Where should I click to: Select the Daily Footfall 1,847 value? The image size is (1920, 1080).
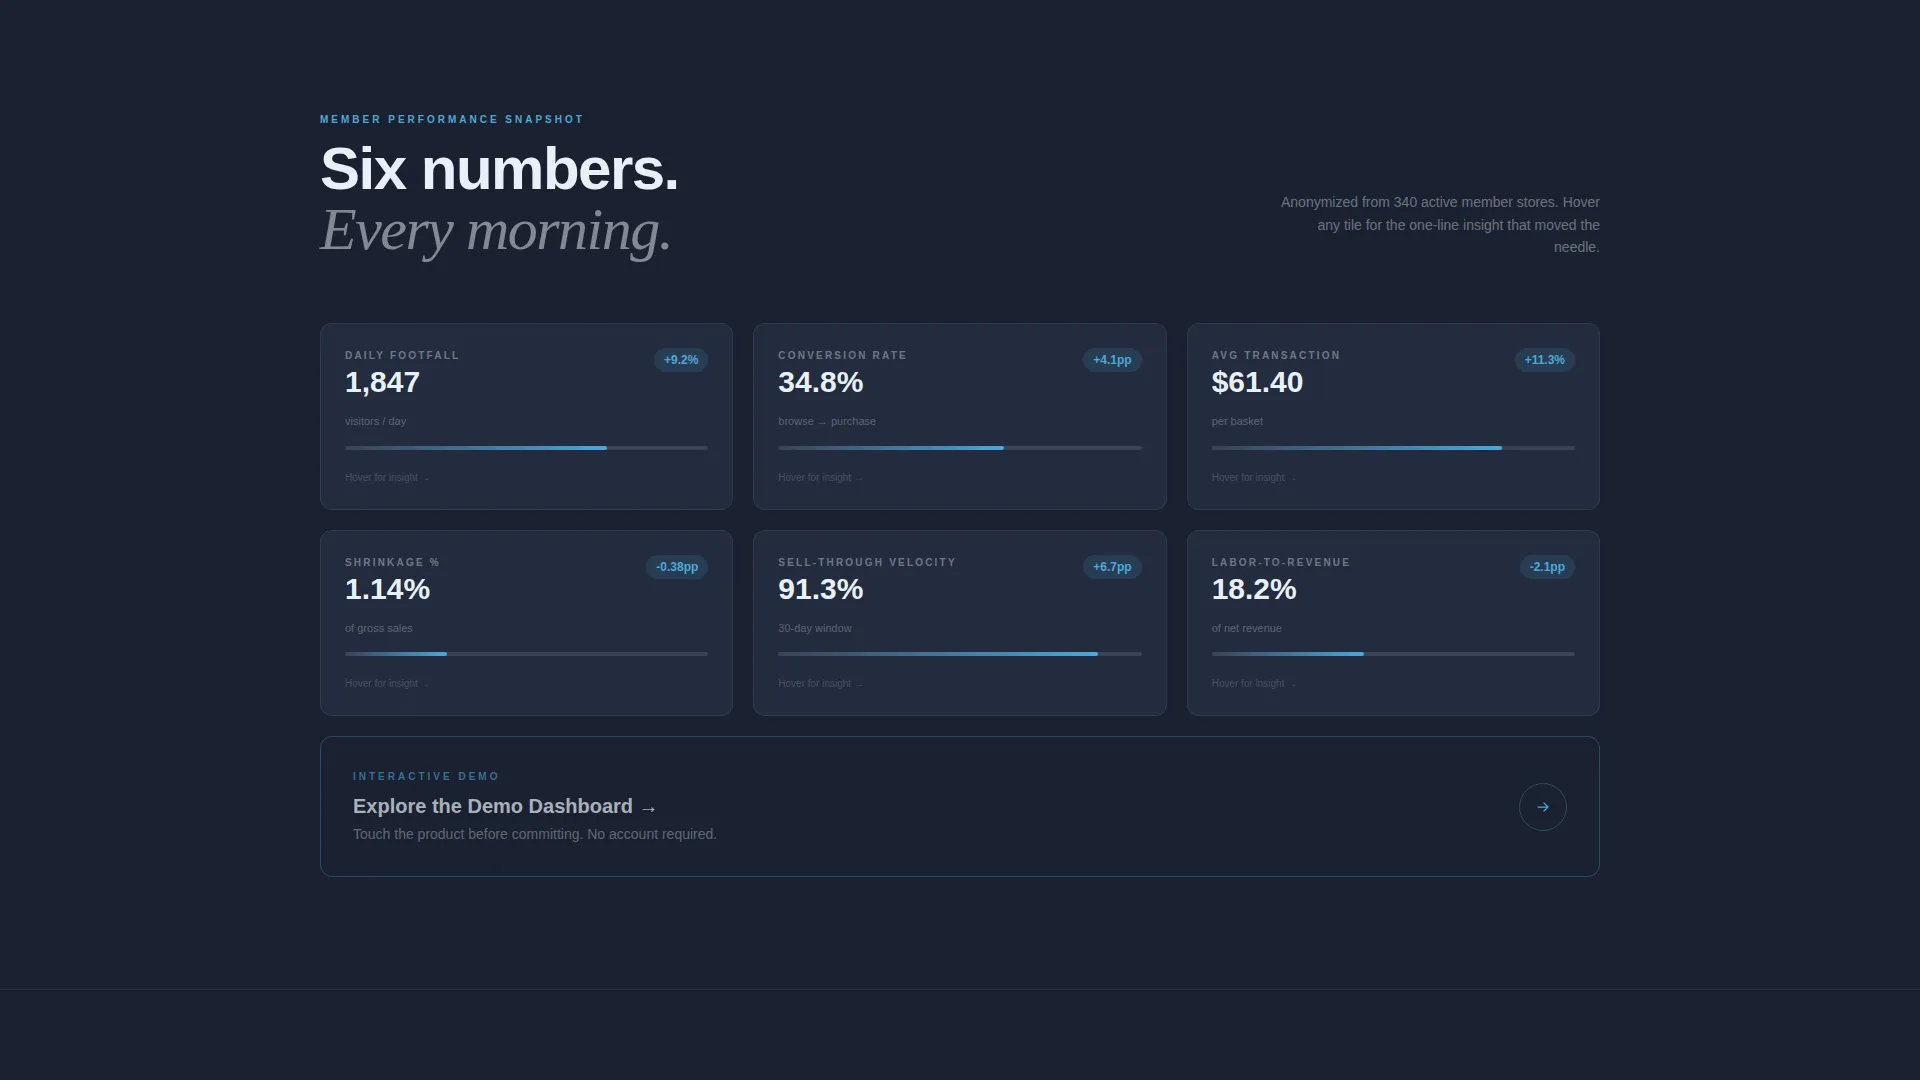382,382
